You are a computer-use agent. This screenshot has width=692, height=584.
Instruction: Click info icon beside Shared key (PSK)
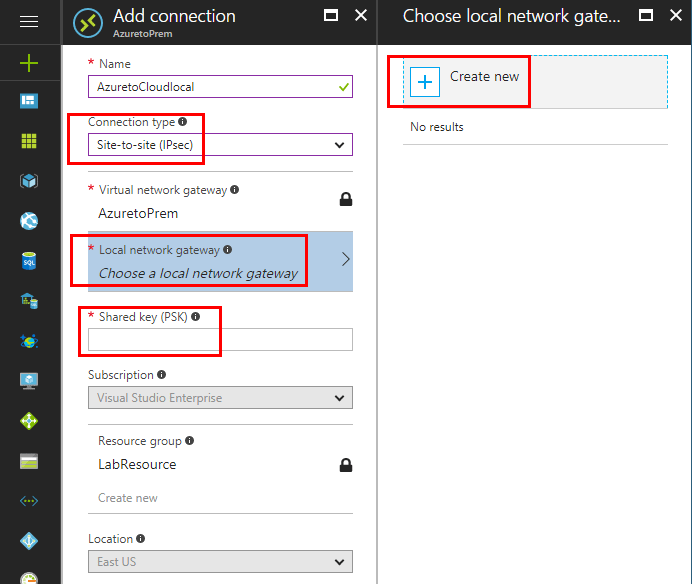click(195, 317)
